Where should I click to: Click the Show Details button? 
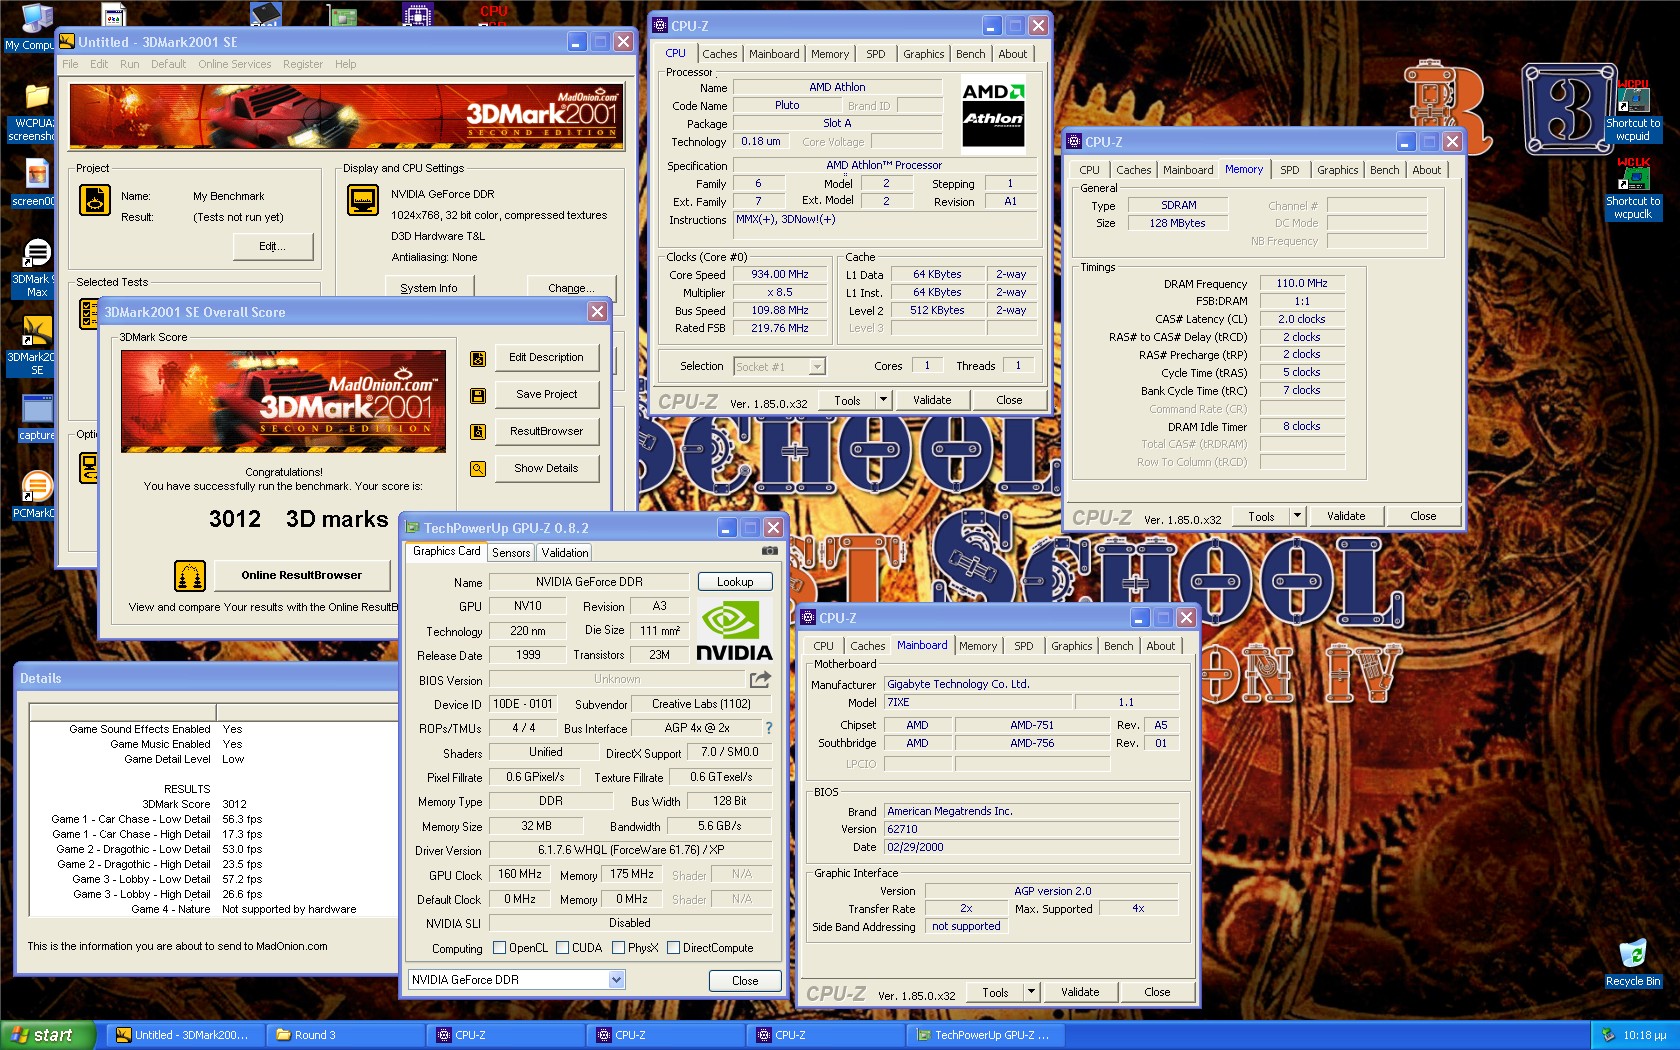pyautogui.click(x=546, y=468)
